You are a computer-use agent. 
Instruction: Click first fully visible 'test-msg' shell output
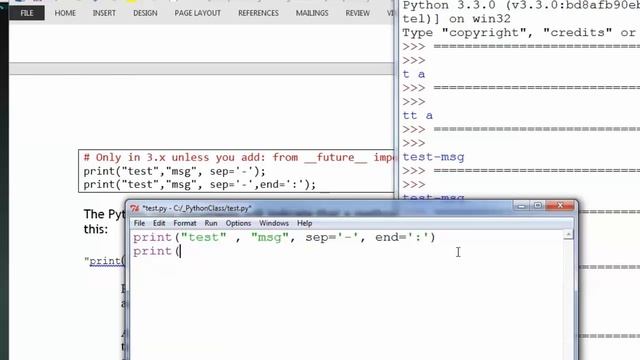433,157
